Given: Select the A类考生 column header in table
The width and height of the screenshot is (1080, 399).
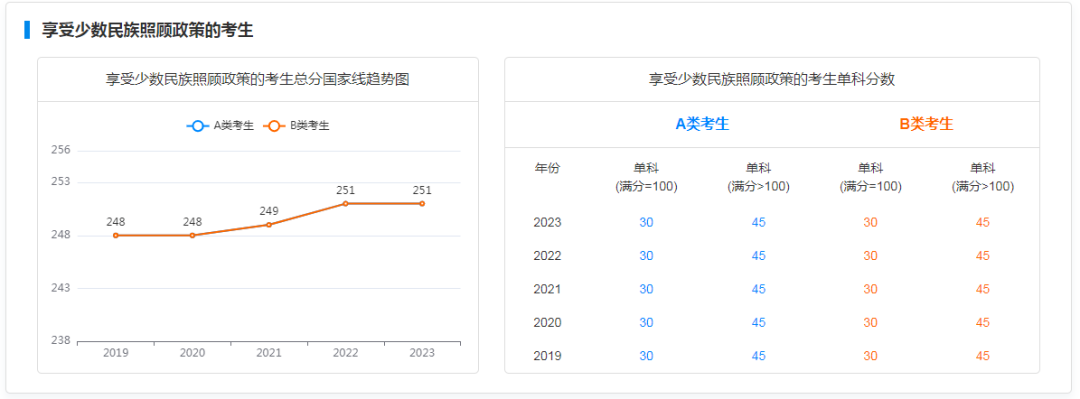Looking at the screenshot, I should [x=702, y=124].
